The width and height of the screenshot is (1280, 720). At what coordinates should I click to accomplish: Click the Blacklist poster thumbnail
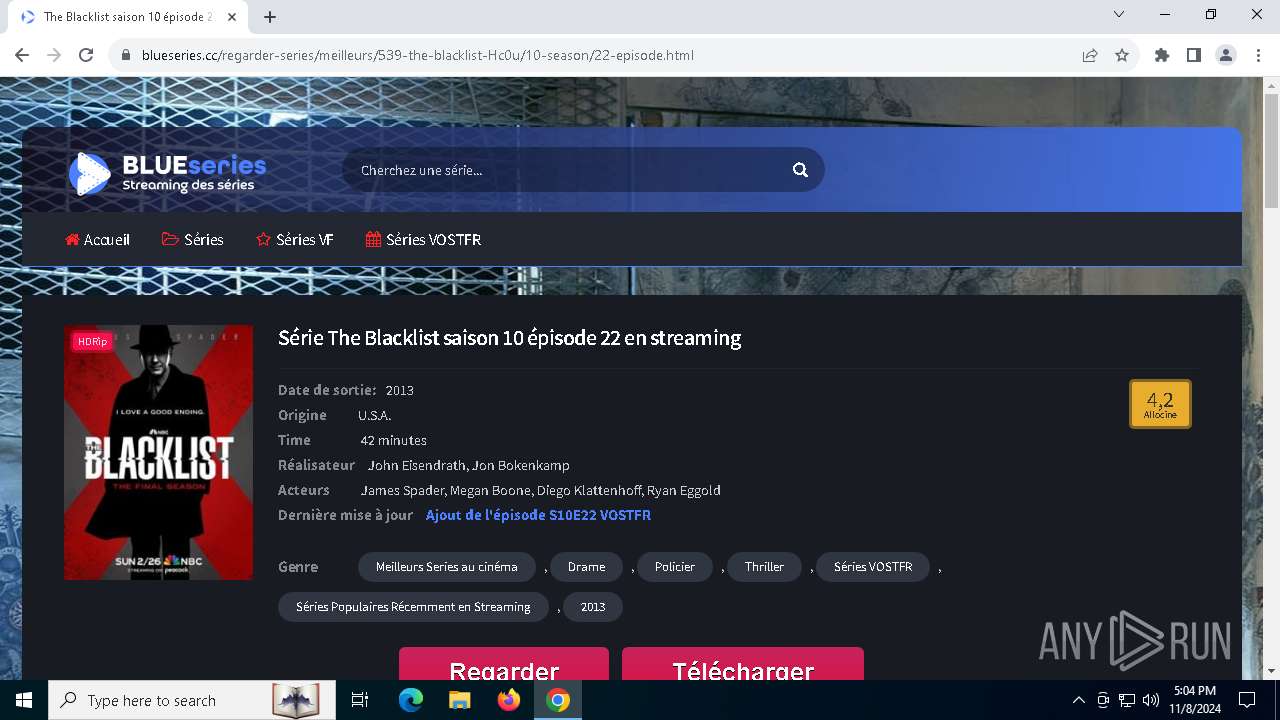(158, 452)
